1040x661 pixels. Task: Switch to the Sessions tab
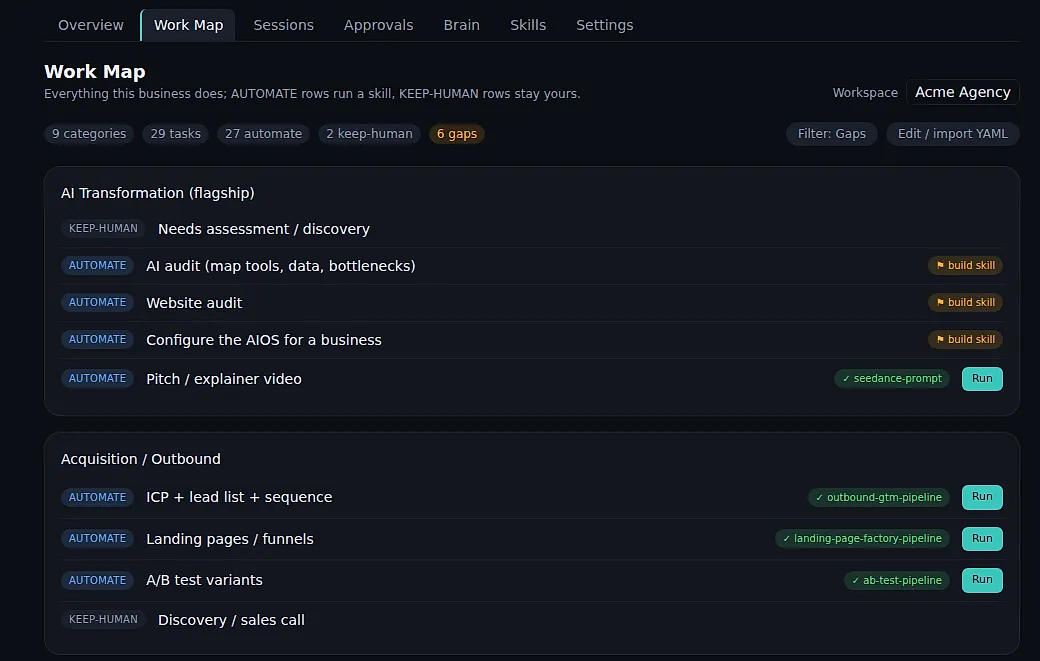tap(283, 25)
